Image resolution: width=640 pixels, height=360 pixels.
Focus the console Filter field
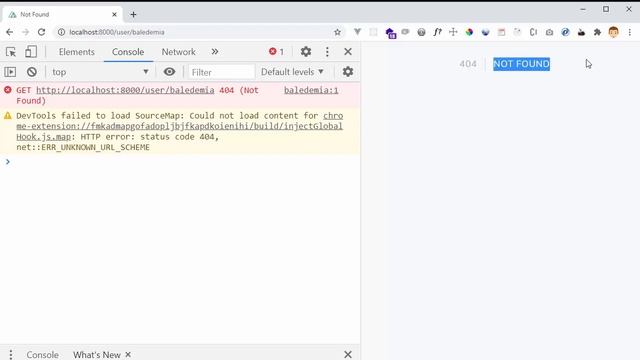221,72
